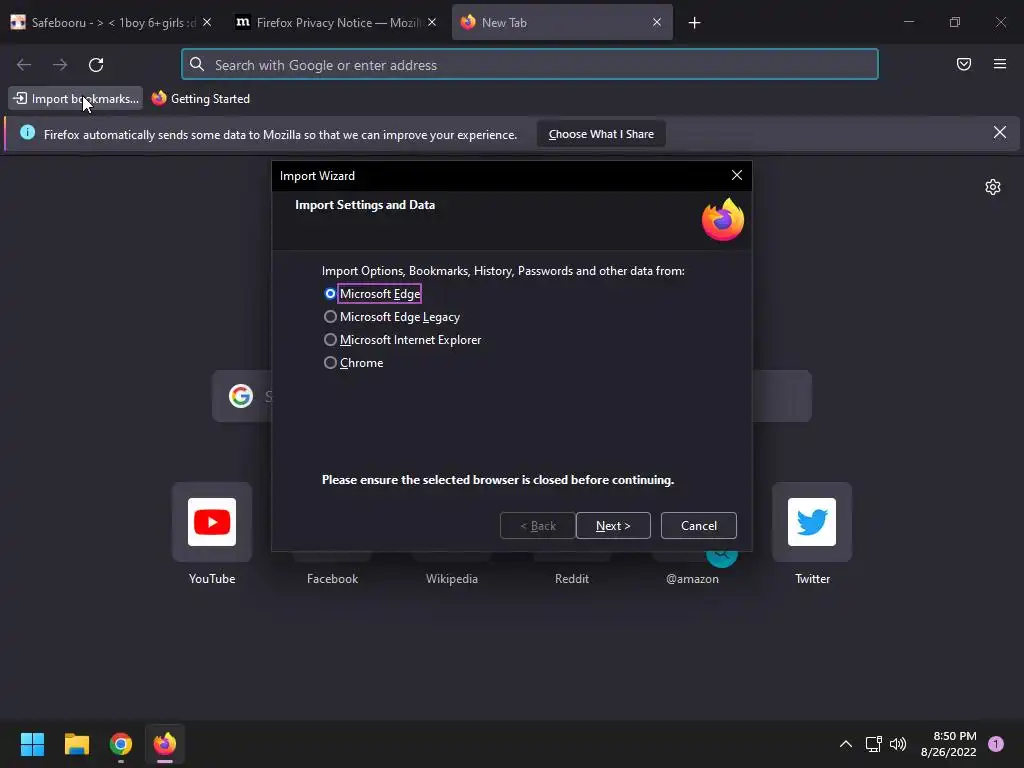Dismiss the data sharing notification bar
Viewport: 1024px width, 768px height.
click(999, 133)
